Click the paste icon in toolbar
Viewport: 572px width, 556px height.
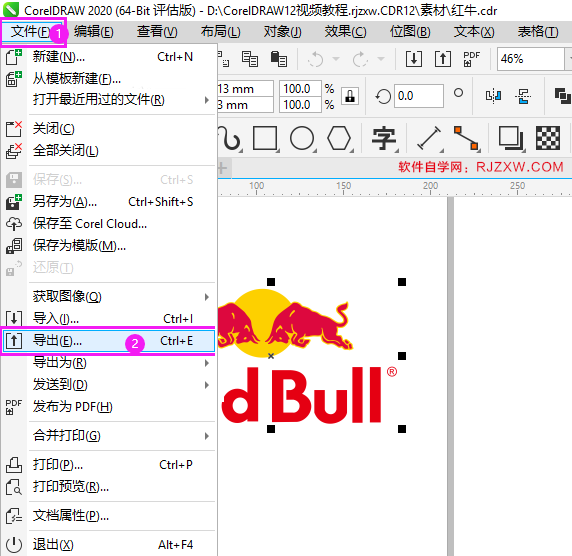point(279,59)
